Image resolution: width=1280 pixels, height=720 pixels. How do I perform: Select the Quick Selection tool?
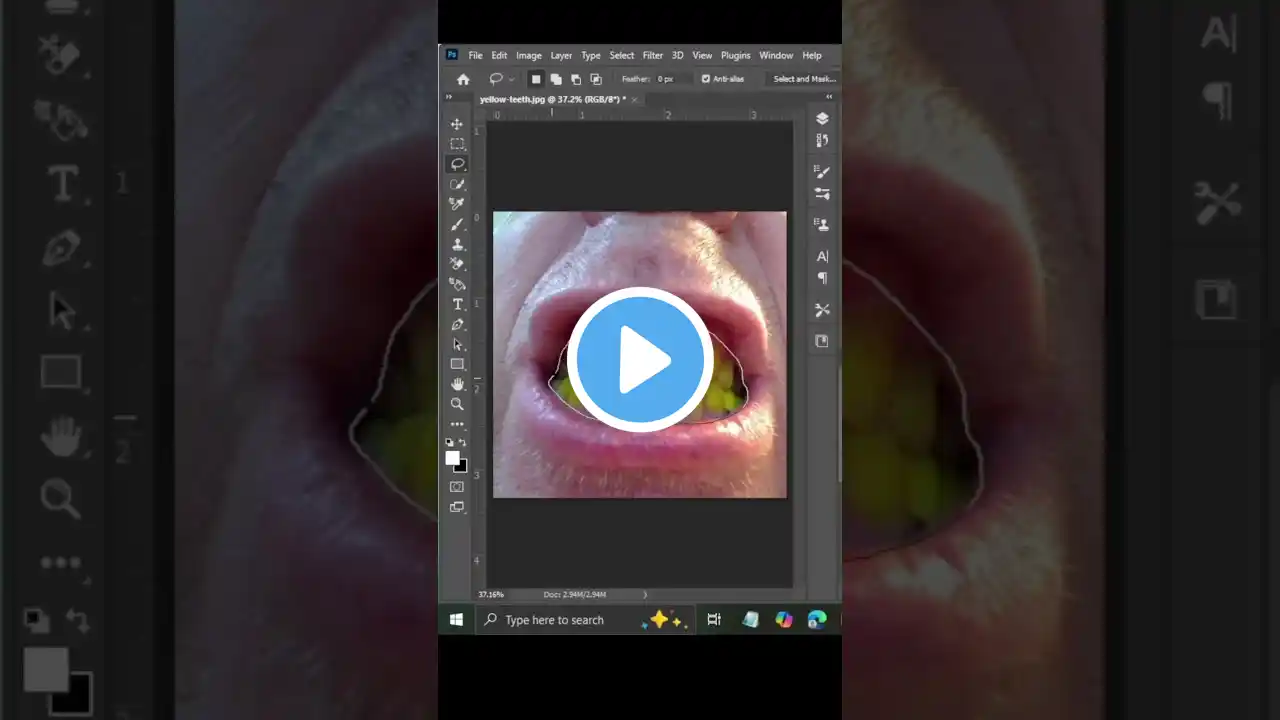coord(457,184)
